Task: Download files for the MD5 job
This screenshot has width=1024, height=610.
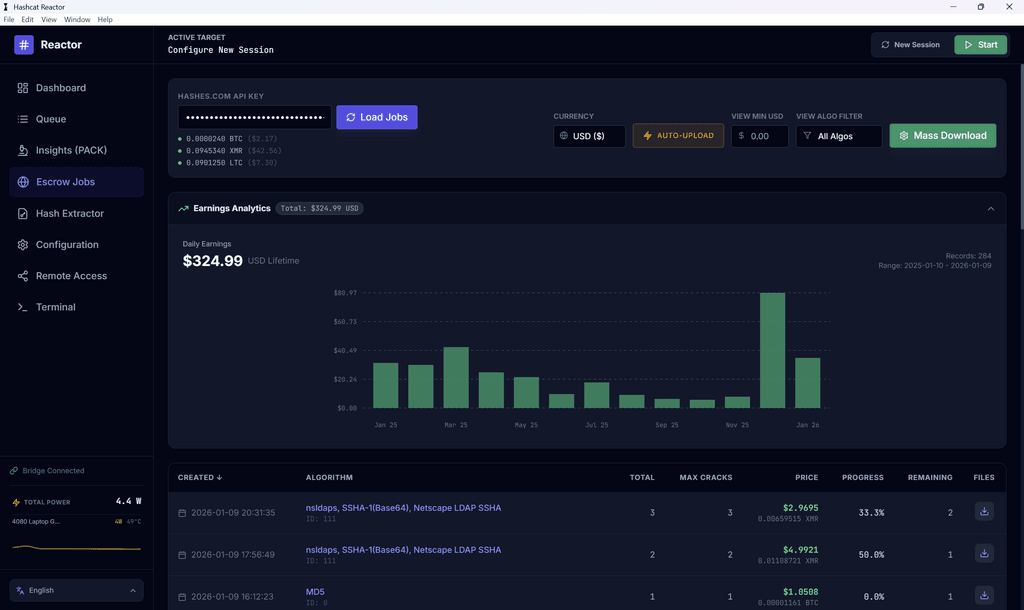Action: [984, 595]
